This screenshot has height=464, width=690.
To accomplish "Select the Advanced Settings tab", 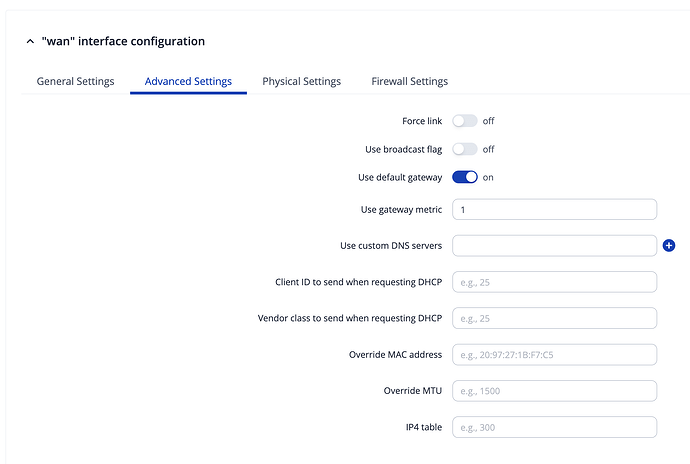I will [x=188, y=81].
